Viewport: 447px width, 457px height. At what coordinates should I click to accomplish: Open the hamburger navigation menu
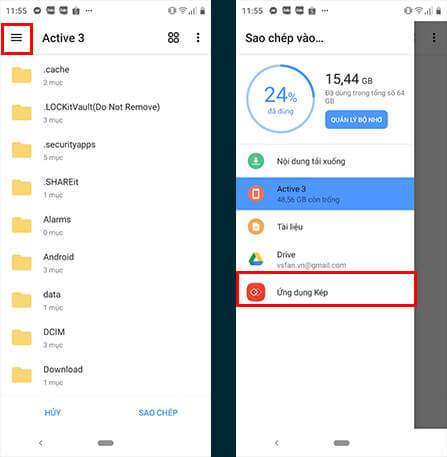16,38
